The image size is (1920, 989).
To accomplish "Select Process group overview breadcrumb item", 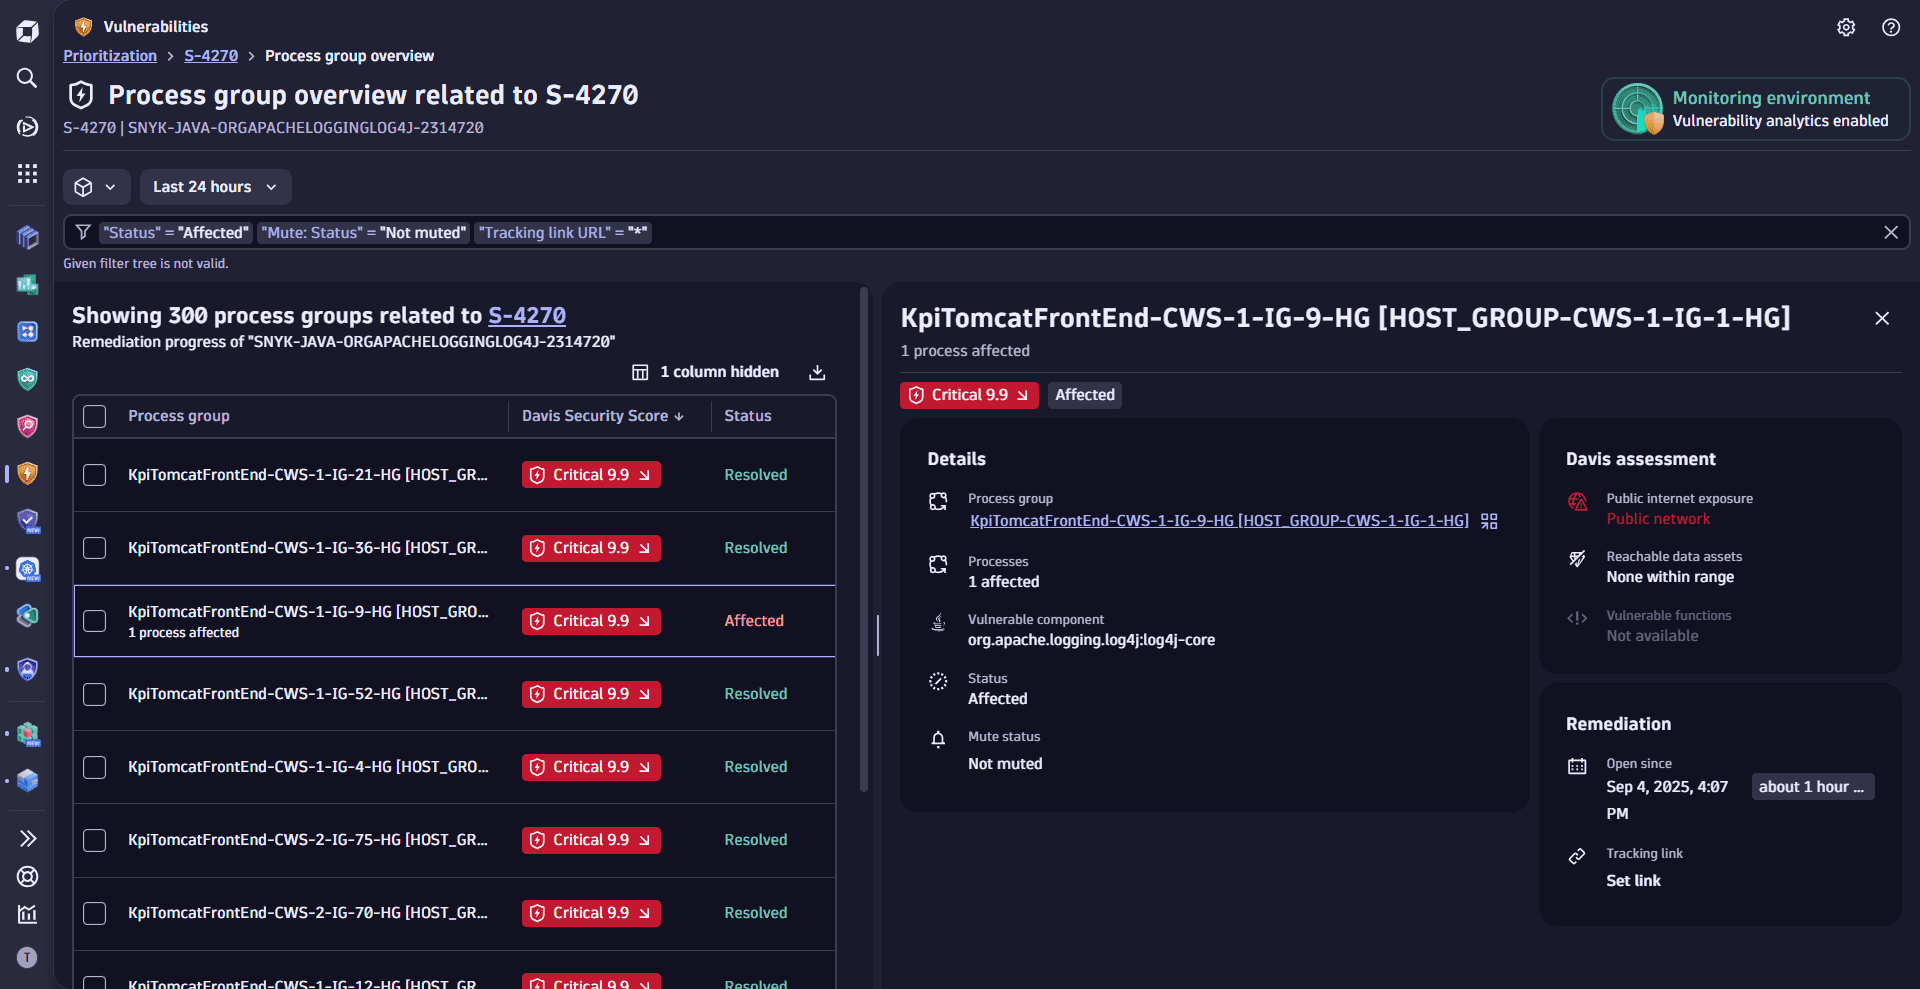I will tap(349, 56).
